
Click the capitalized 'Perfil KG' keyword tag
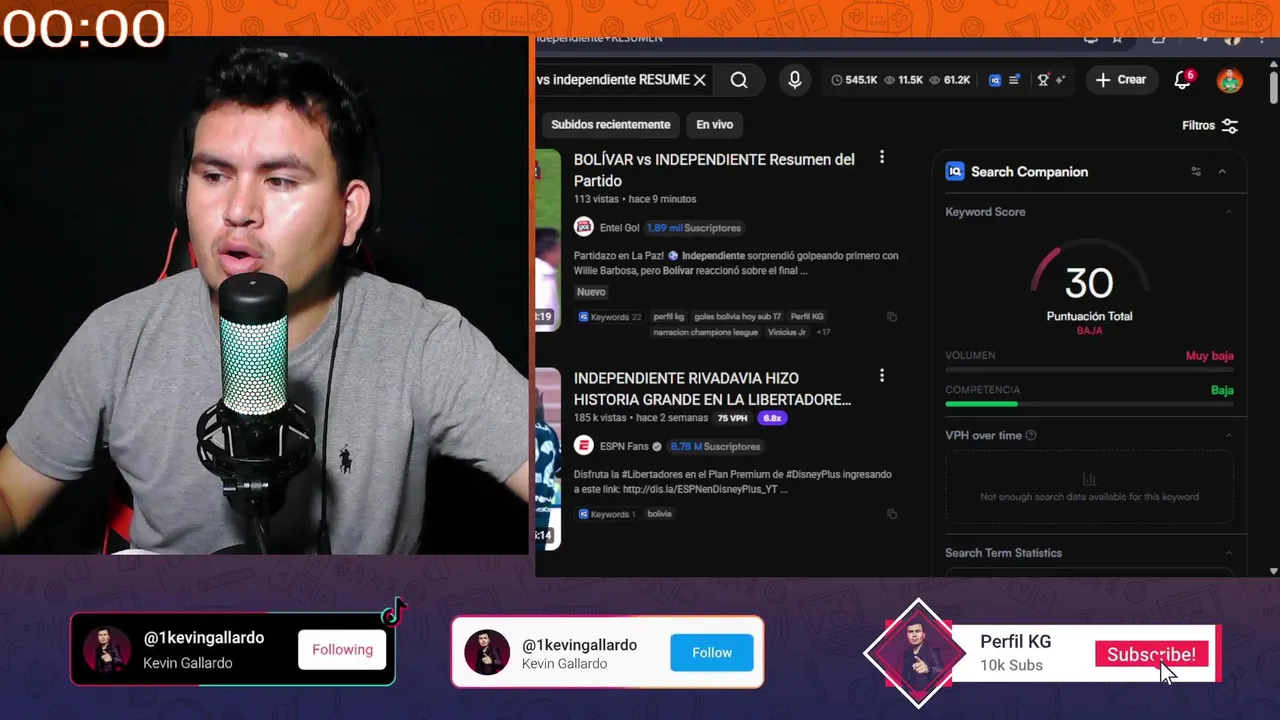tap(807, 317)
